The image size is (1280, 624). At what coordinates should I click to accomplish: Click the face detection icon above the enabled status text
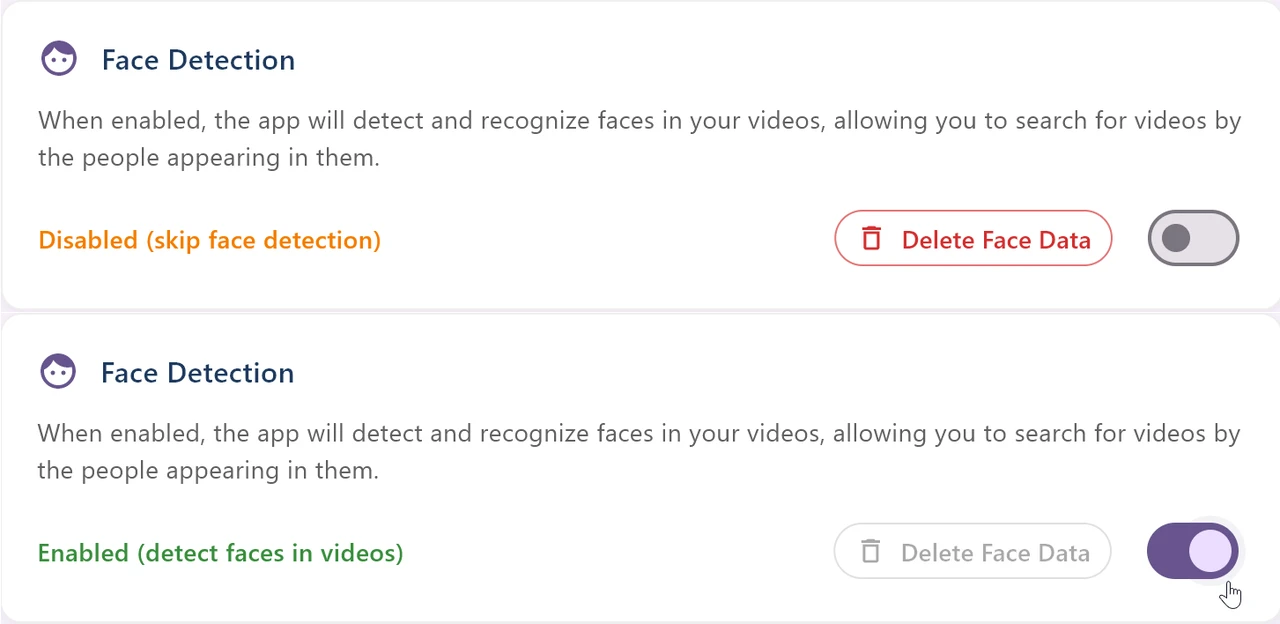(x=58, y=371)
